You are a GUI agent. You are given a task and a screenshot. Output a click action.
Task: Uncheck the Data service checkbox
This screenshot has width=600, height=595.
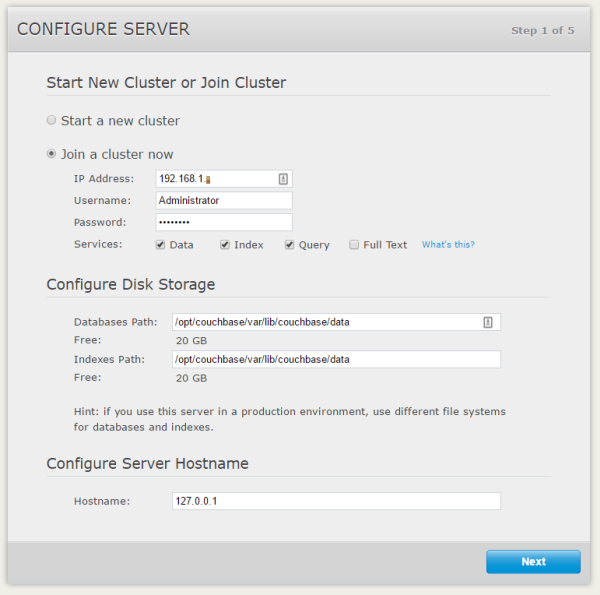click(160, 244)
